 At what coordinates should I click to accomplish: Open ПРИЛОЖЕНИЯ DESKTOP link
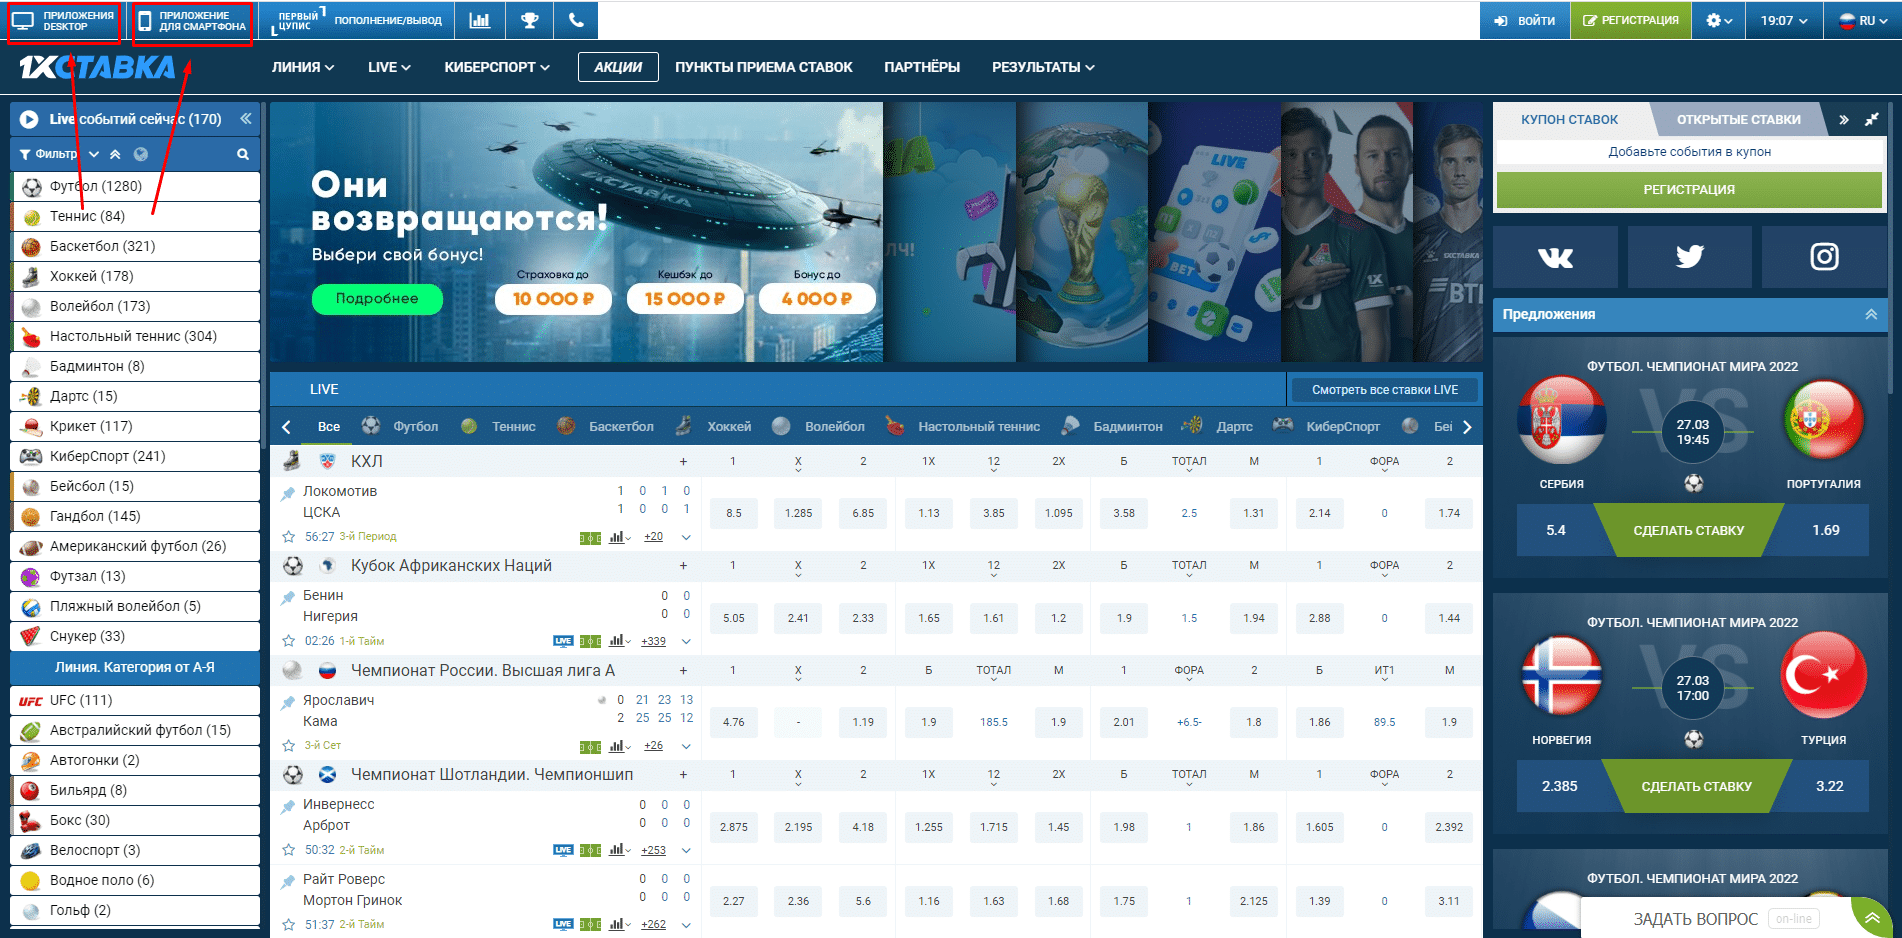(65, 21)
